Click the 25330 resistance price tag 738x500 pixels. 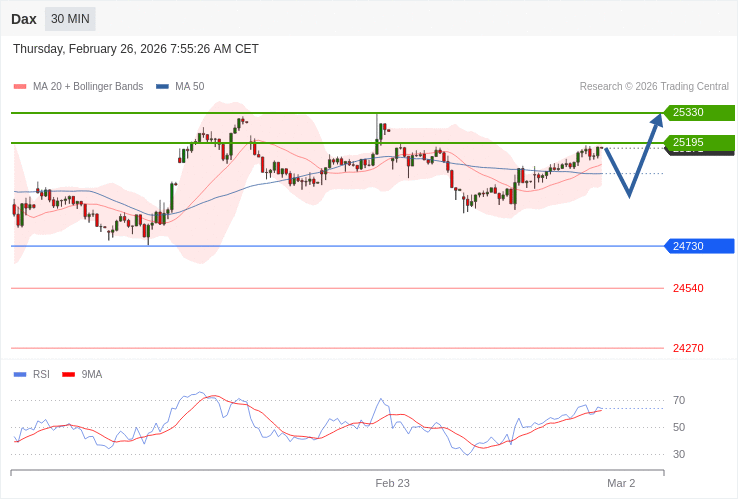tap(699, 113)
